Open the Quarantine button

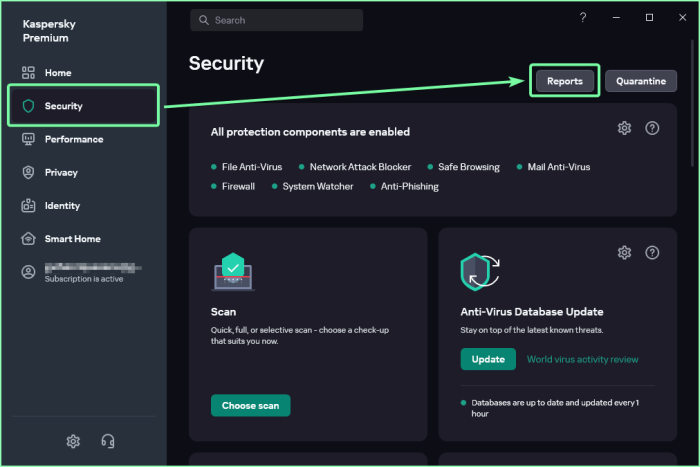(x=641, y=81)
